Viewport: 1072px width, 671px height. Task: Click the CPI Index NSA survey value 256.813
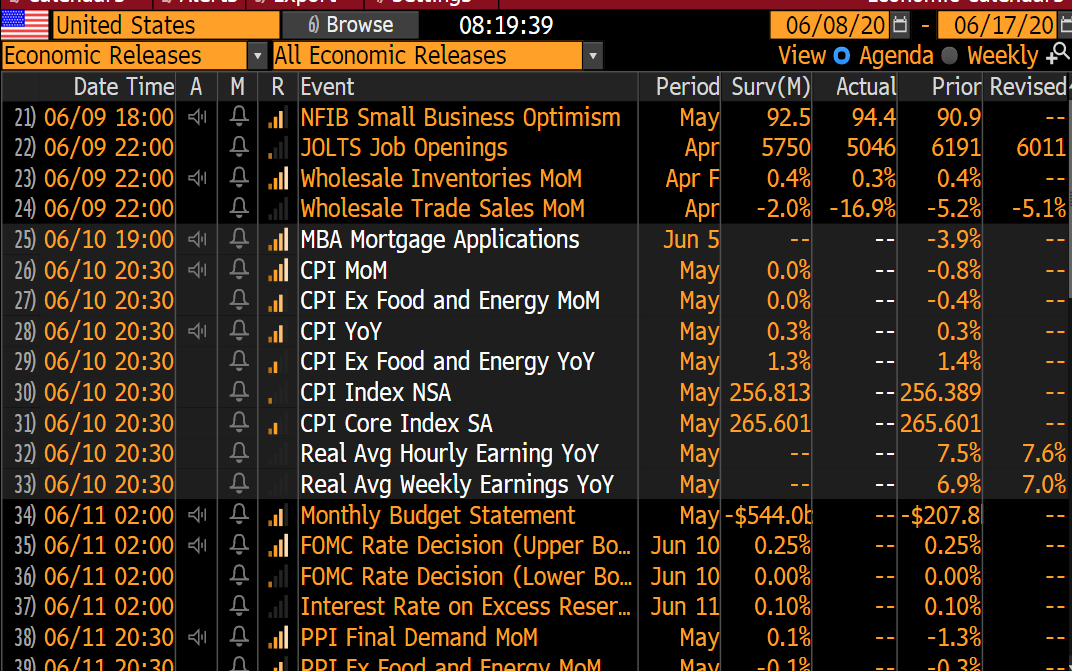770,392
